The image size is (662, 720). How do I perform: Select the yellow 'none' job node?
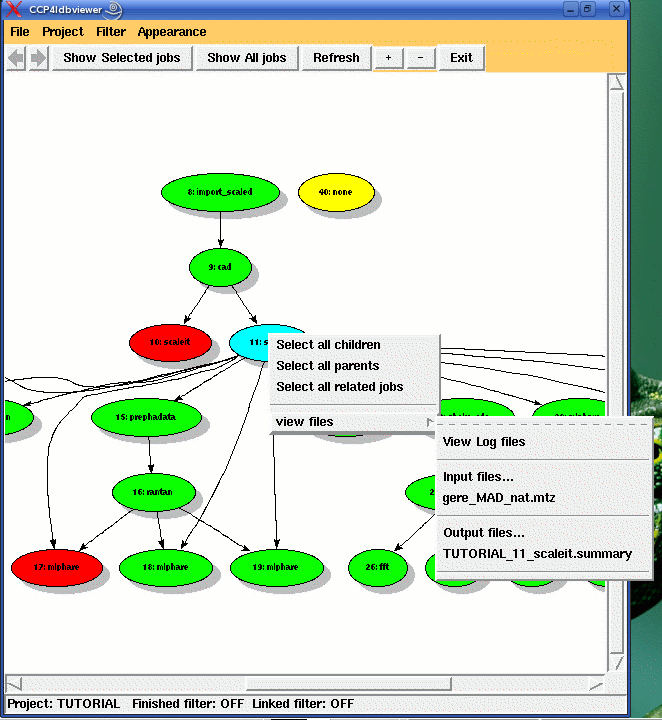(336, 192)
